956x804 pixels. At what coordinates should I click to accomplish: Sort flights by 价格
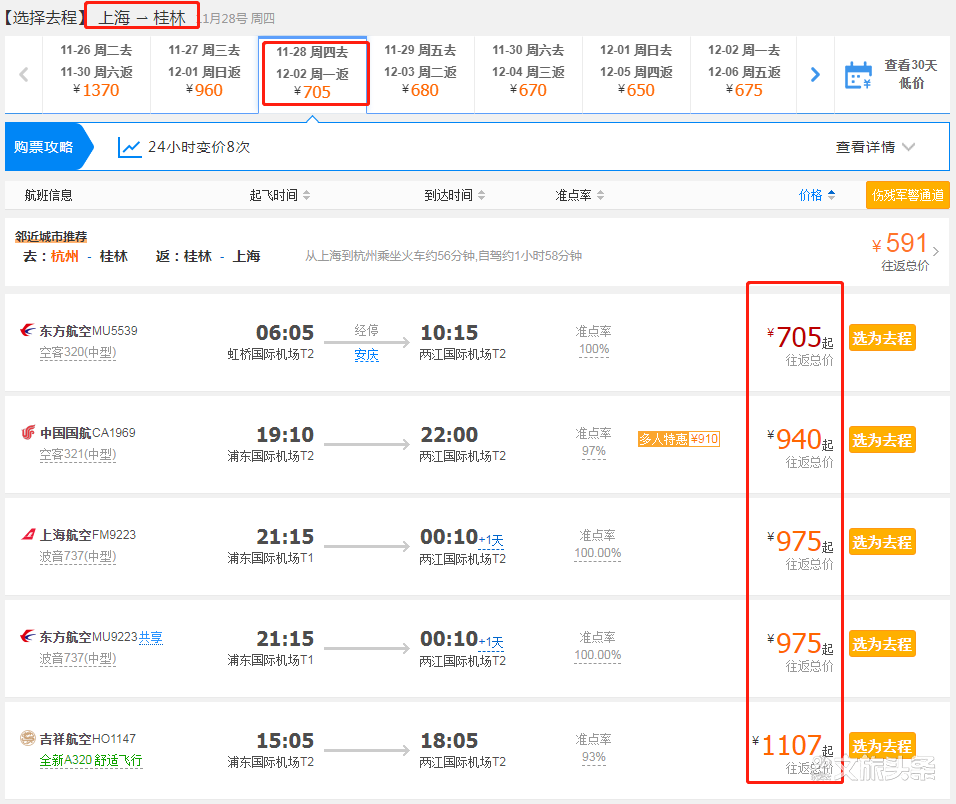817,195
